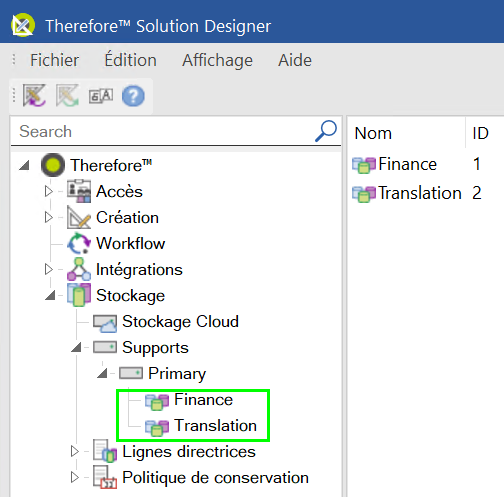Click the Création ruler and pencil icon
Viewport: 504px width, 497px height.
click(x=79, y=217)
